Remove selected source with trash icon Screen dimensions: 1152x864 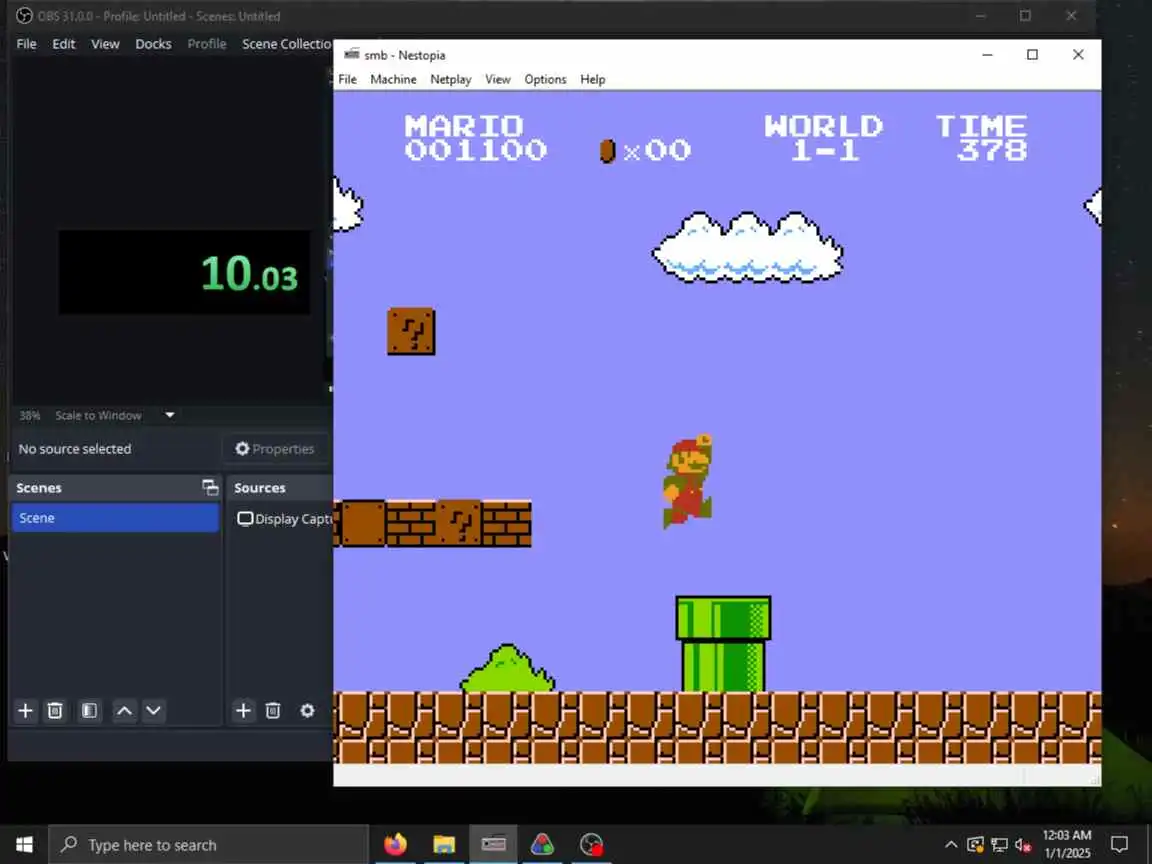point(273,710)
